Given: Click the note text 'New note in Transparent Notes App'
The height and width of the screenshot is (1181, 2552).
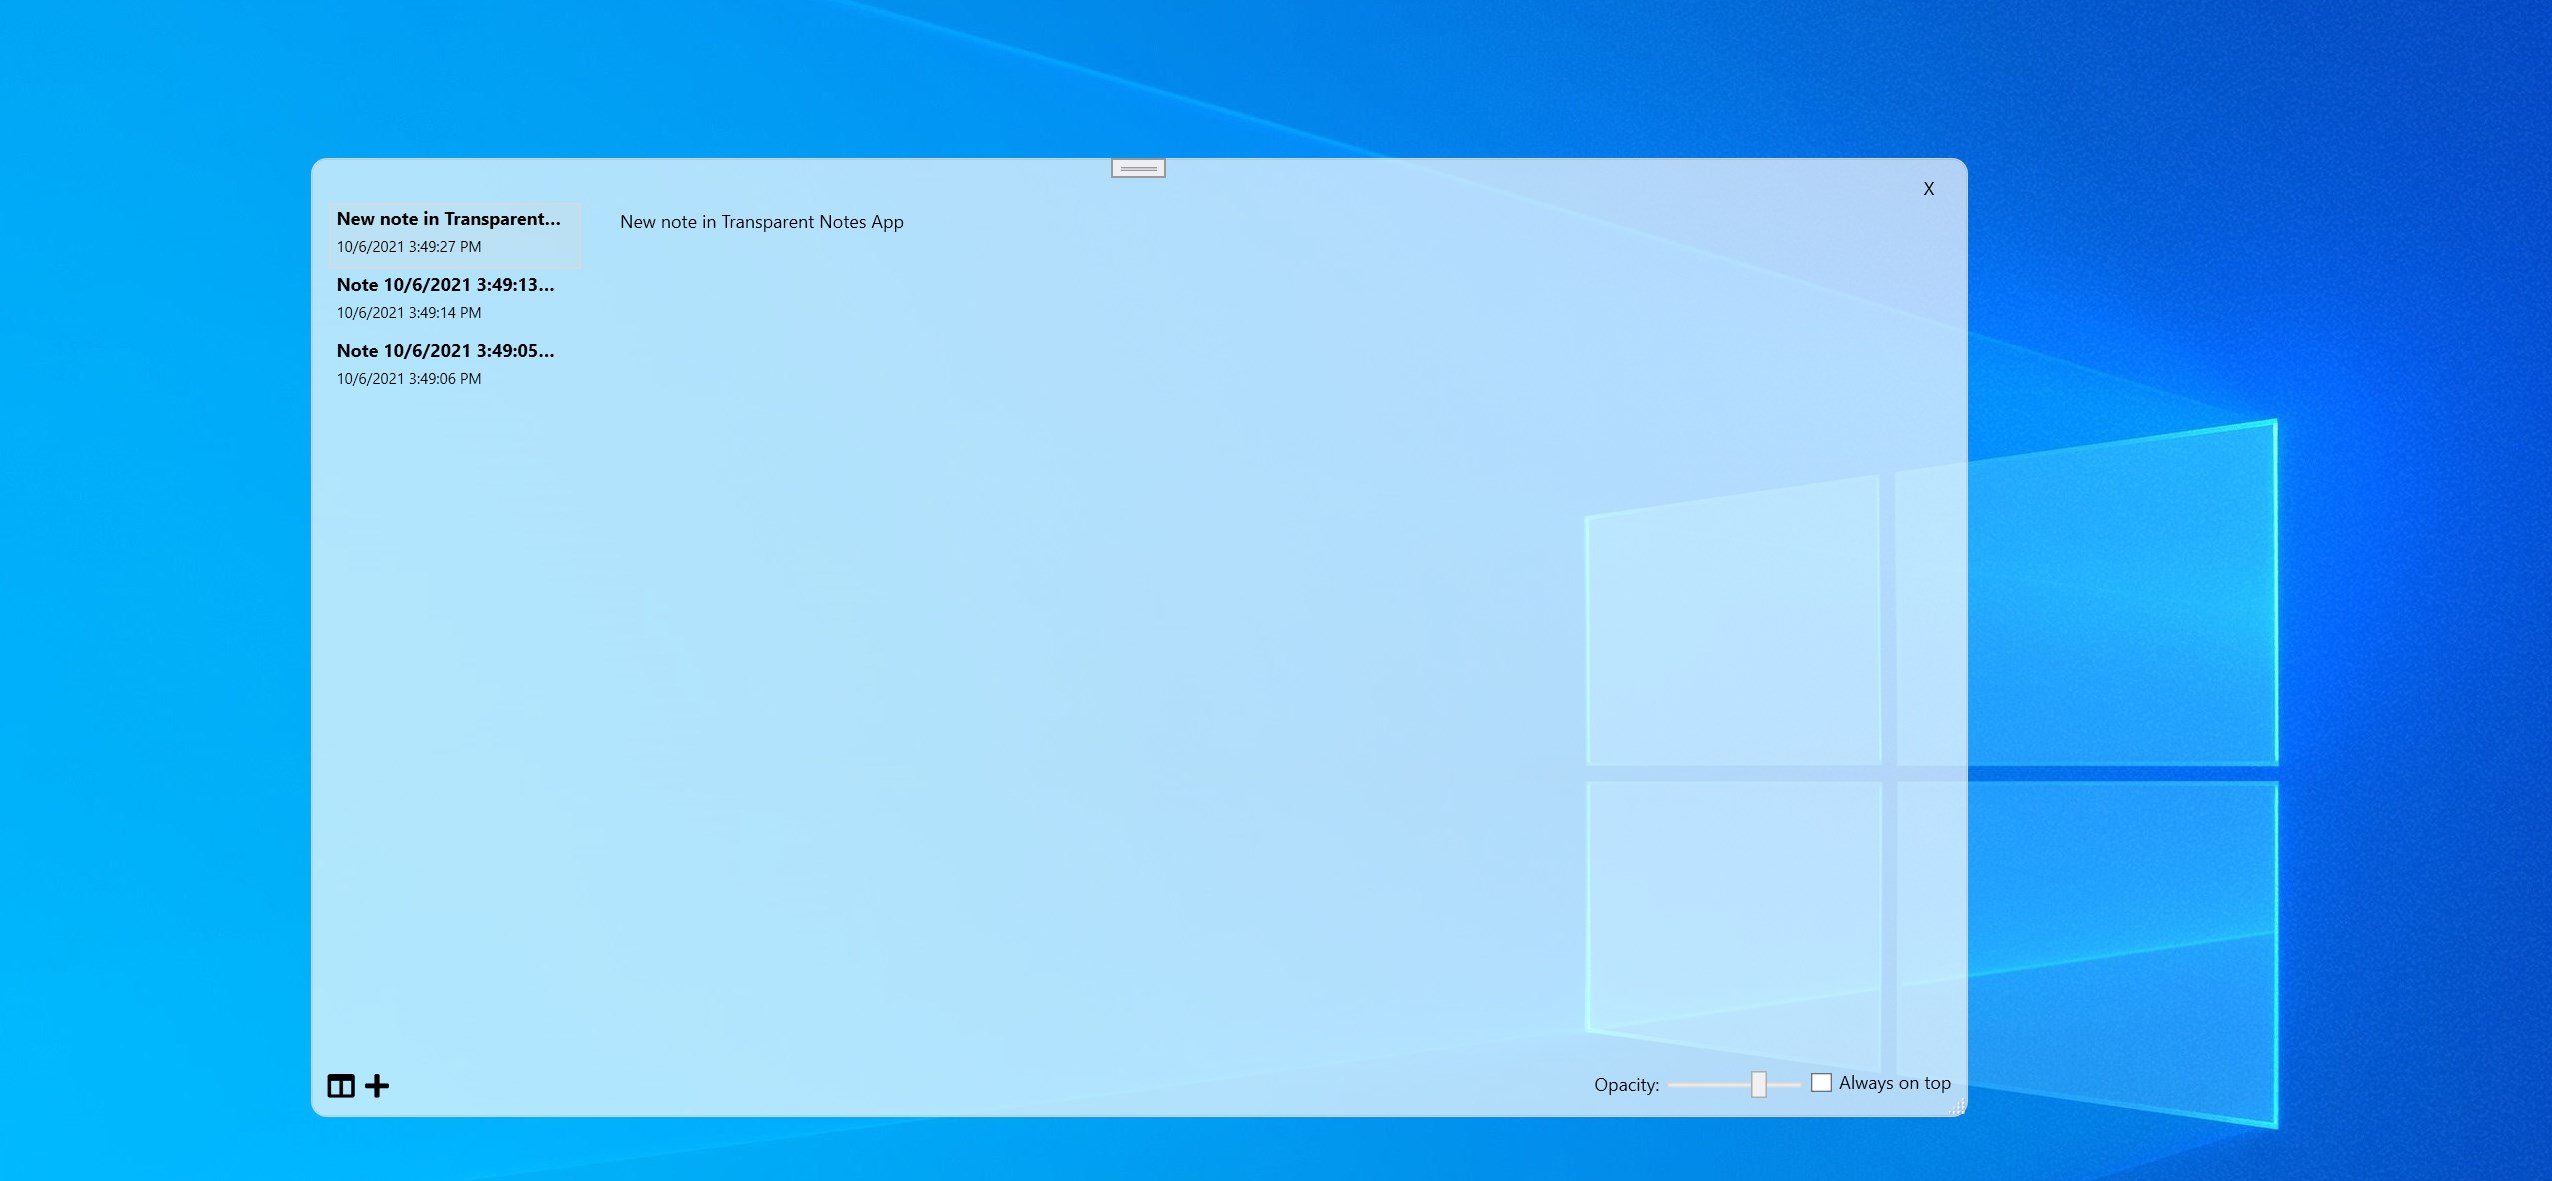Looking at the screenshot, I should point(761,222).
